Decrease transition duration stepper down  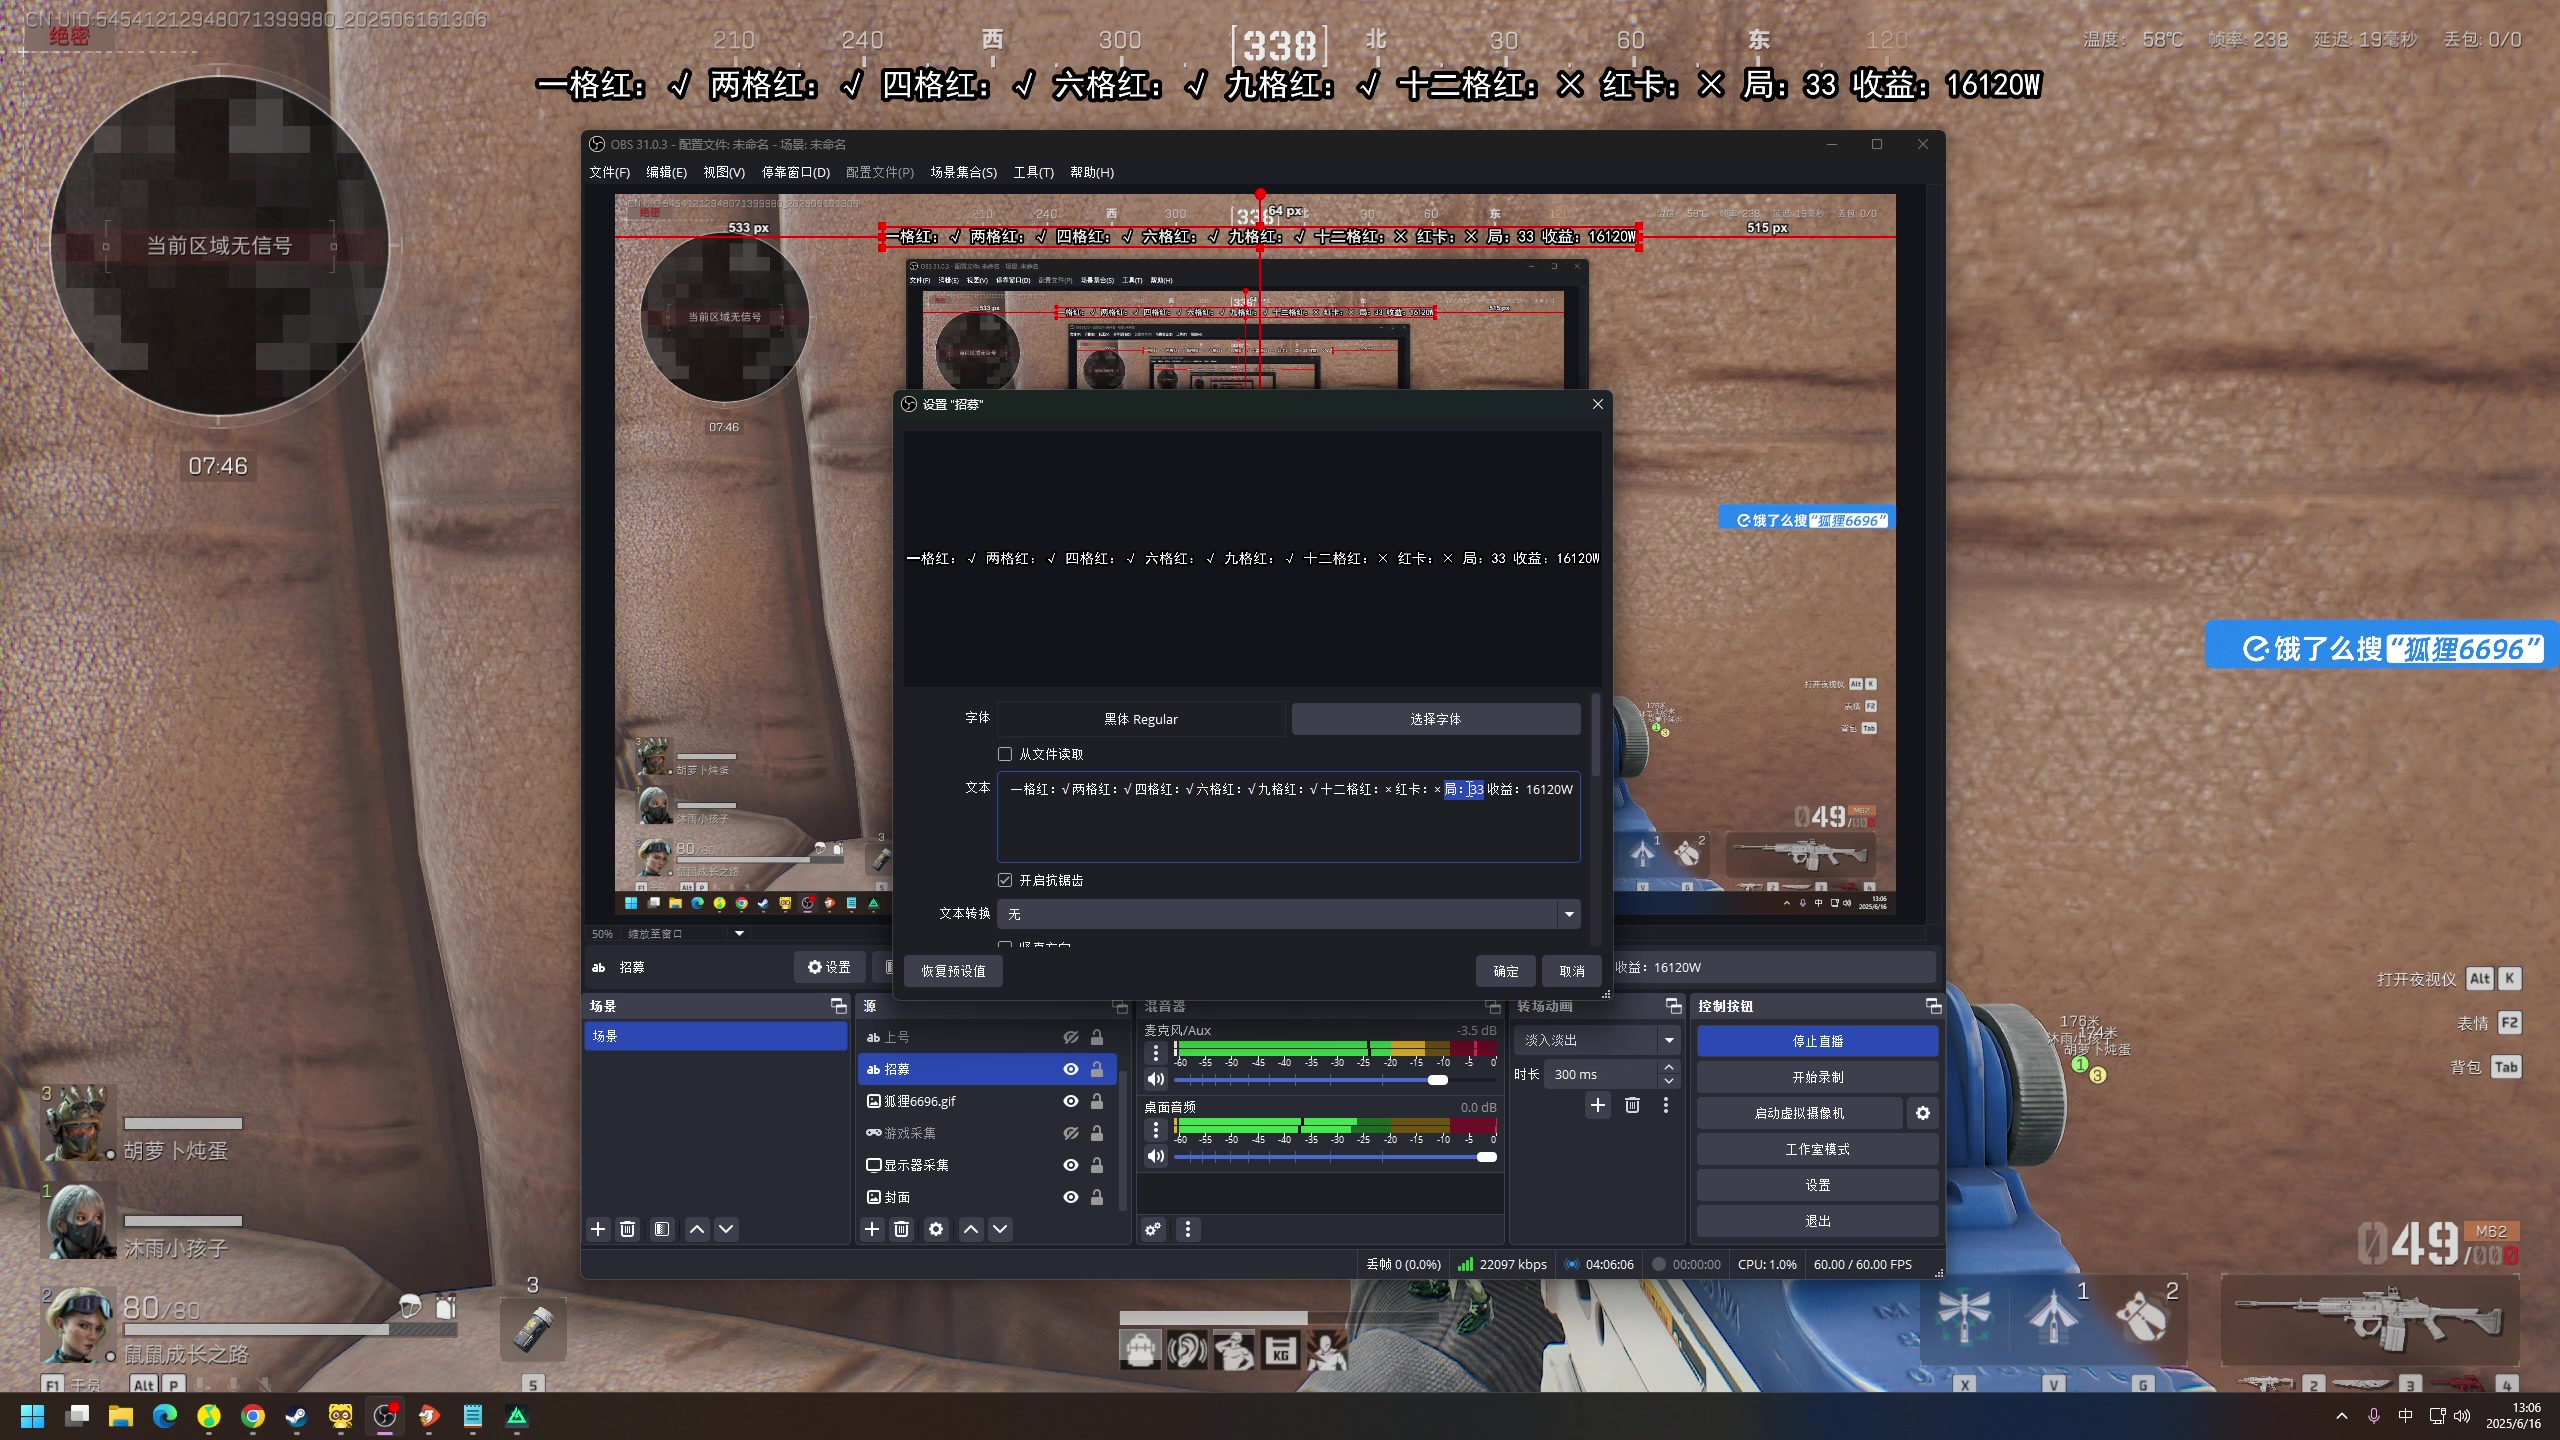(1668, 1082)
